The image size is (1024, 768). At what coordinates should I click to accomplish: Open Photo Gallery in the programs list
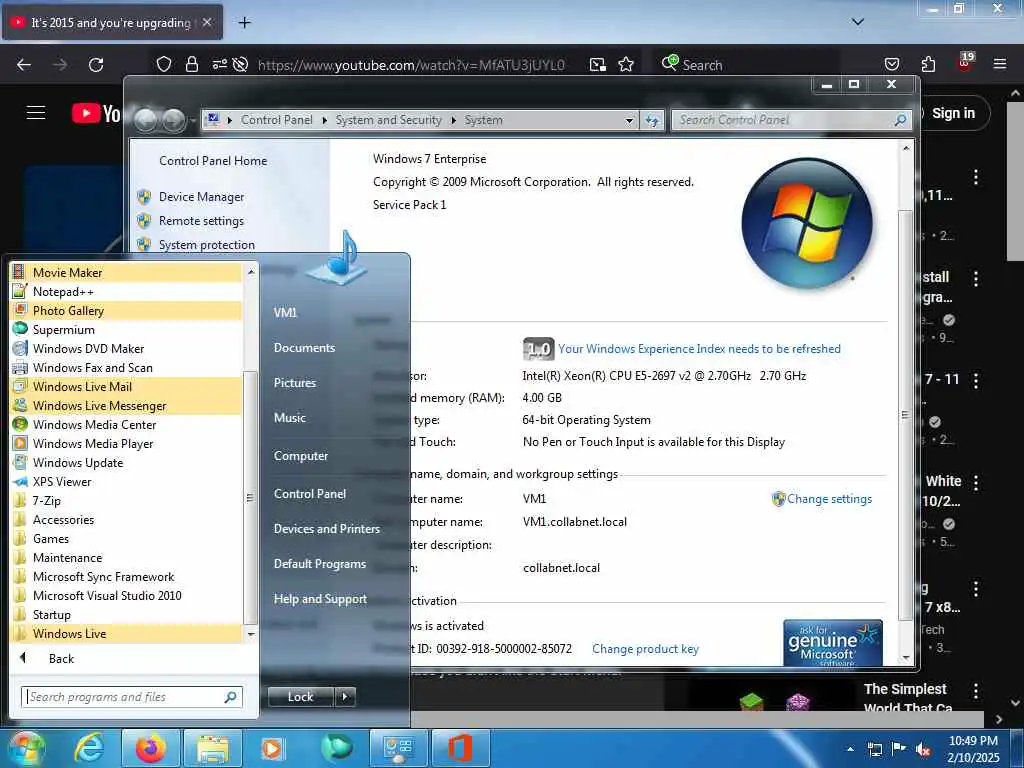[x=126, y=310]
